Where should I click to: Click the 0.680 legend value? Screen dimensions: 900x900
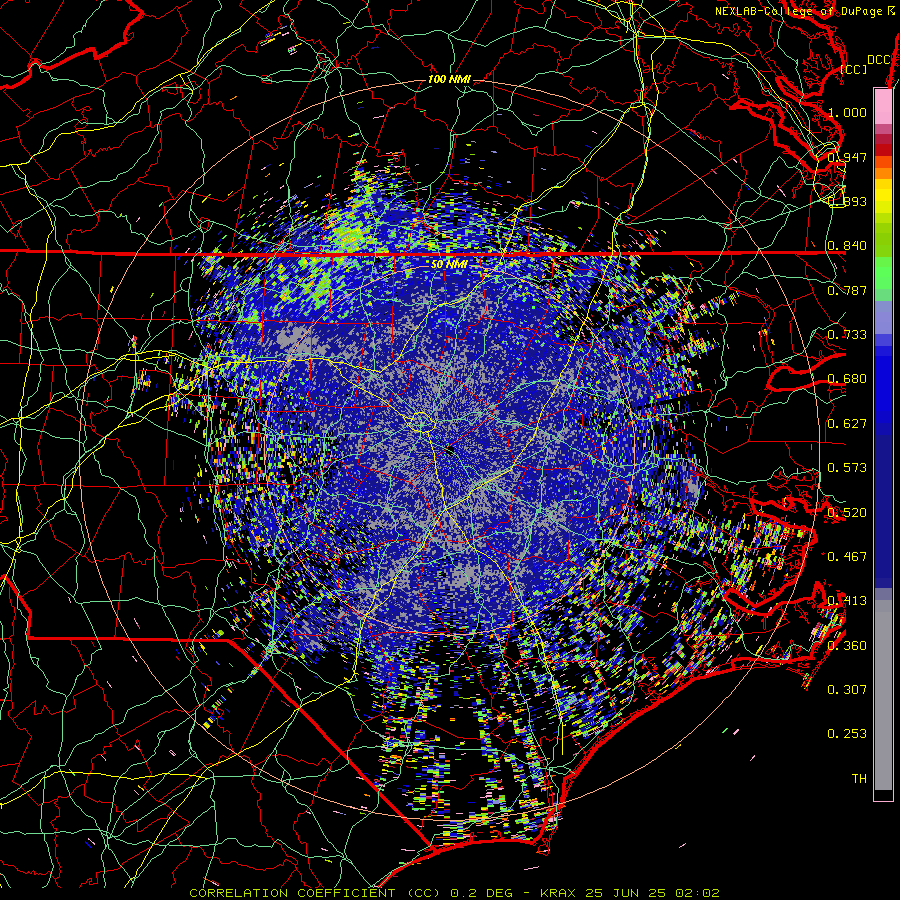click(x=847, y=379)
